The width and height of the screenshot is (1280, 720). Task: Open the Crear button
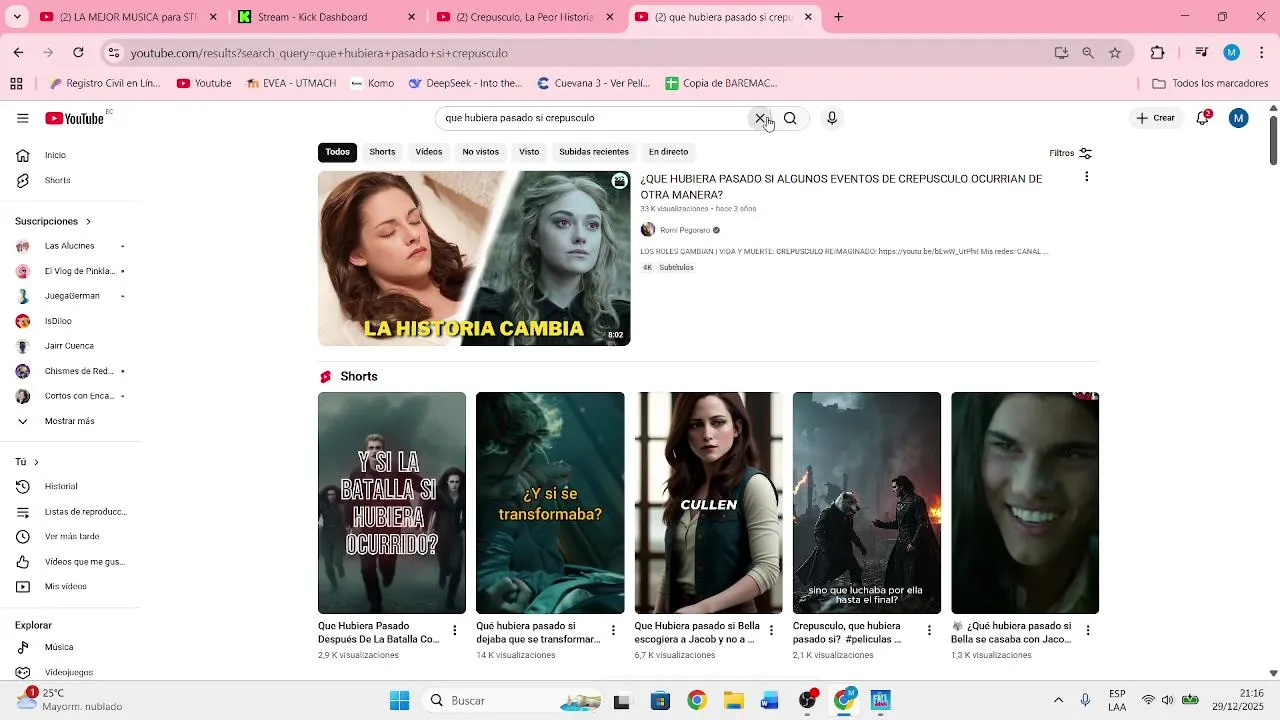[1155, 118]
